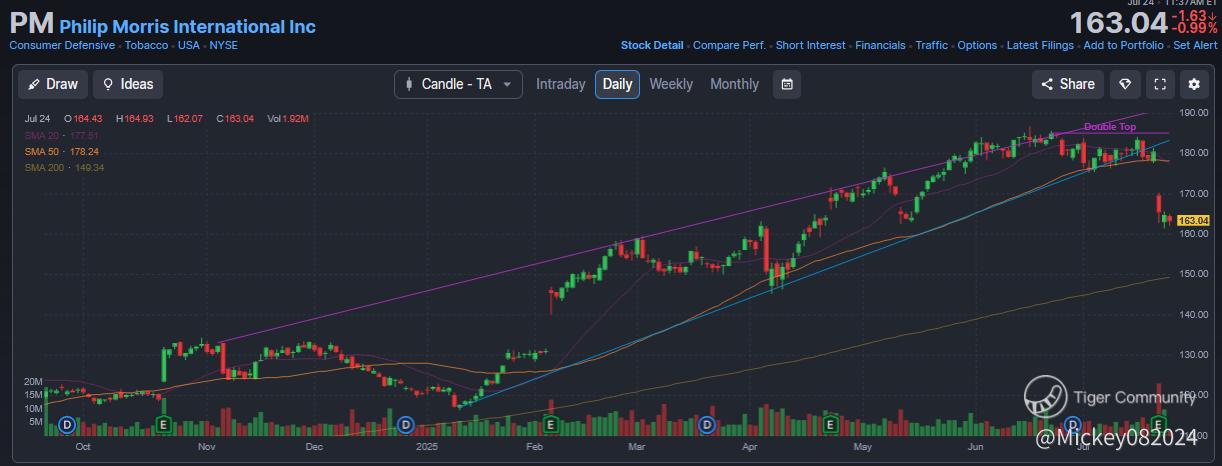Go to the Options section

tap(977, 45)
